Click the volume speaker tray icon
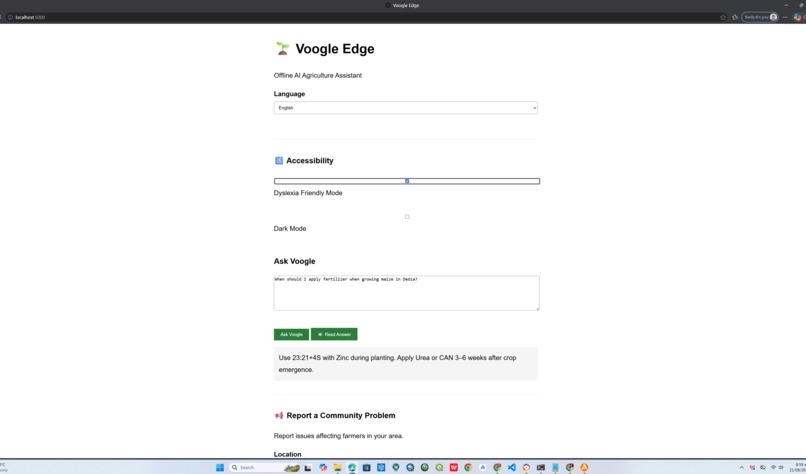Screen dimensions: 806x474 781,467
